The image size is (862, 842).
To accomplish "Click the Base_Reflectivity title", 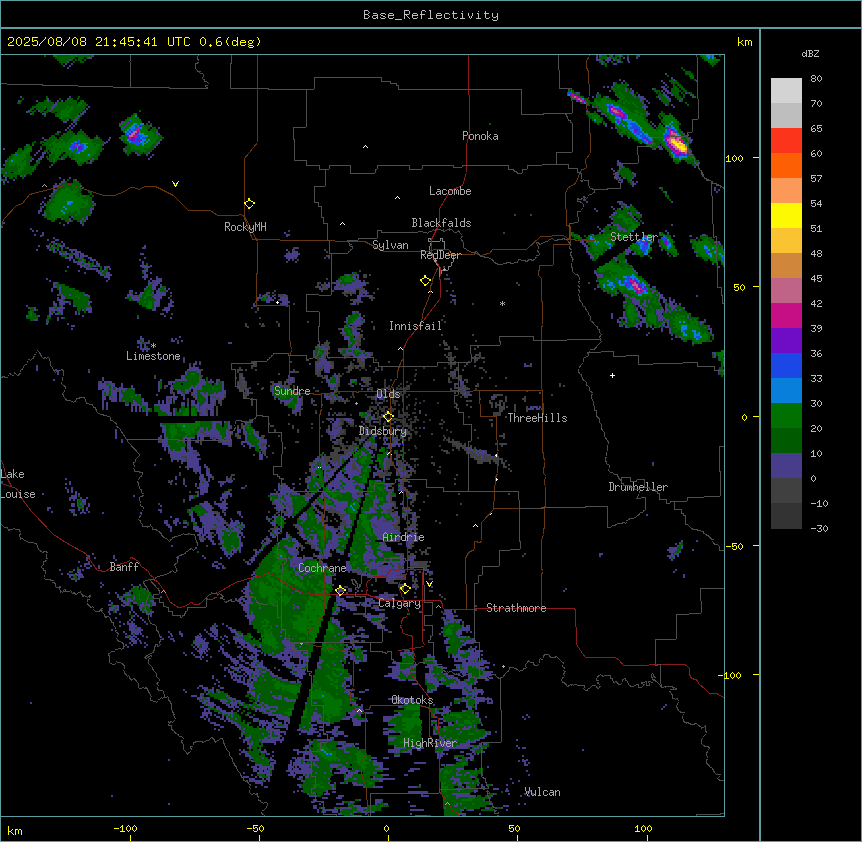I will (x=431, y=15).
